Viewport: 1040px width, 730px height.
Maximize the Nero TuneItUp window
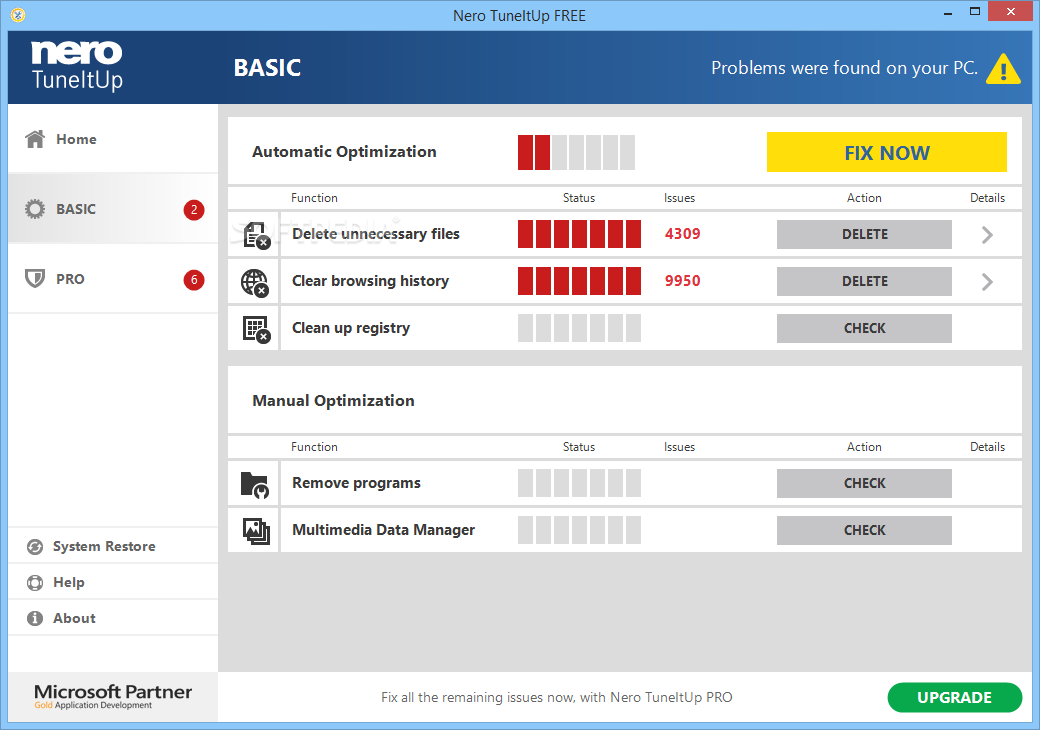(x=975, y=12)
